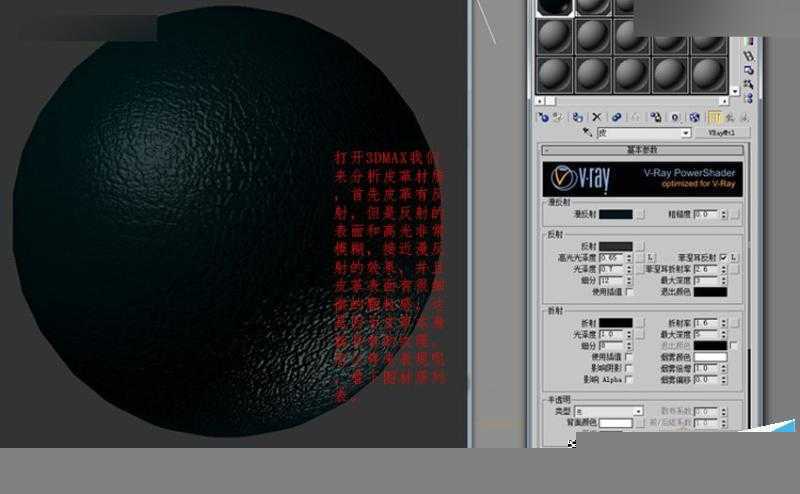Click 粗糙度 spinner arrows
Image resolution: width=800 pixels, height=494 pixels.
click(723, 214)
